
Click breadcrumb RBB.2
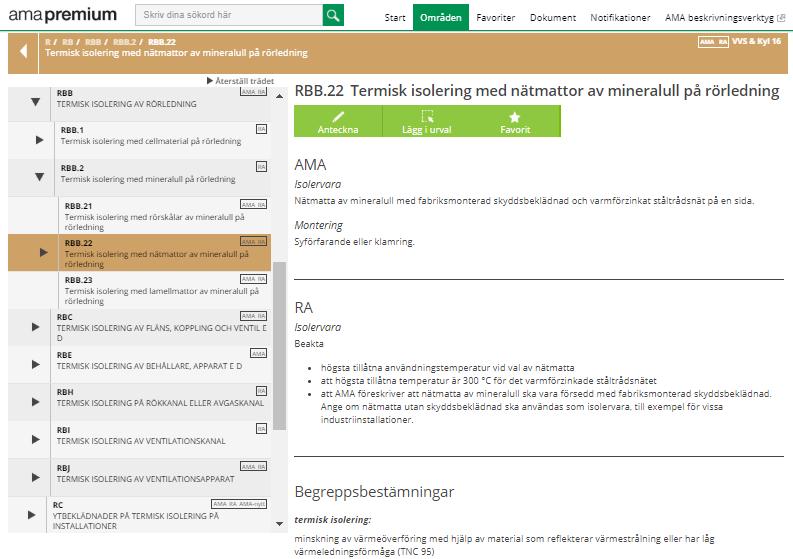point(124,42)
